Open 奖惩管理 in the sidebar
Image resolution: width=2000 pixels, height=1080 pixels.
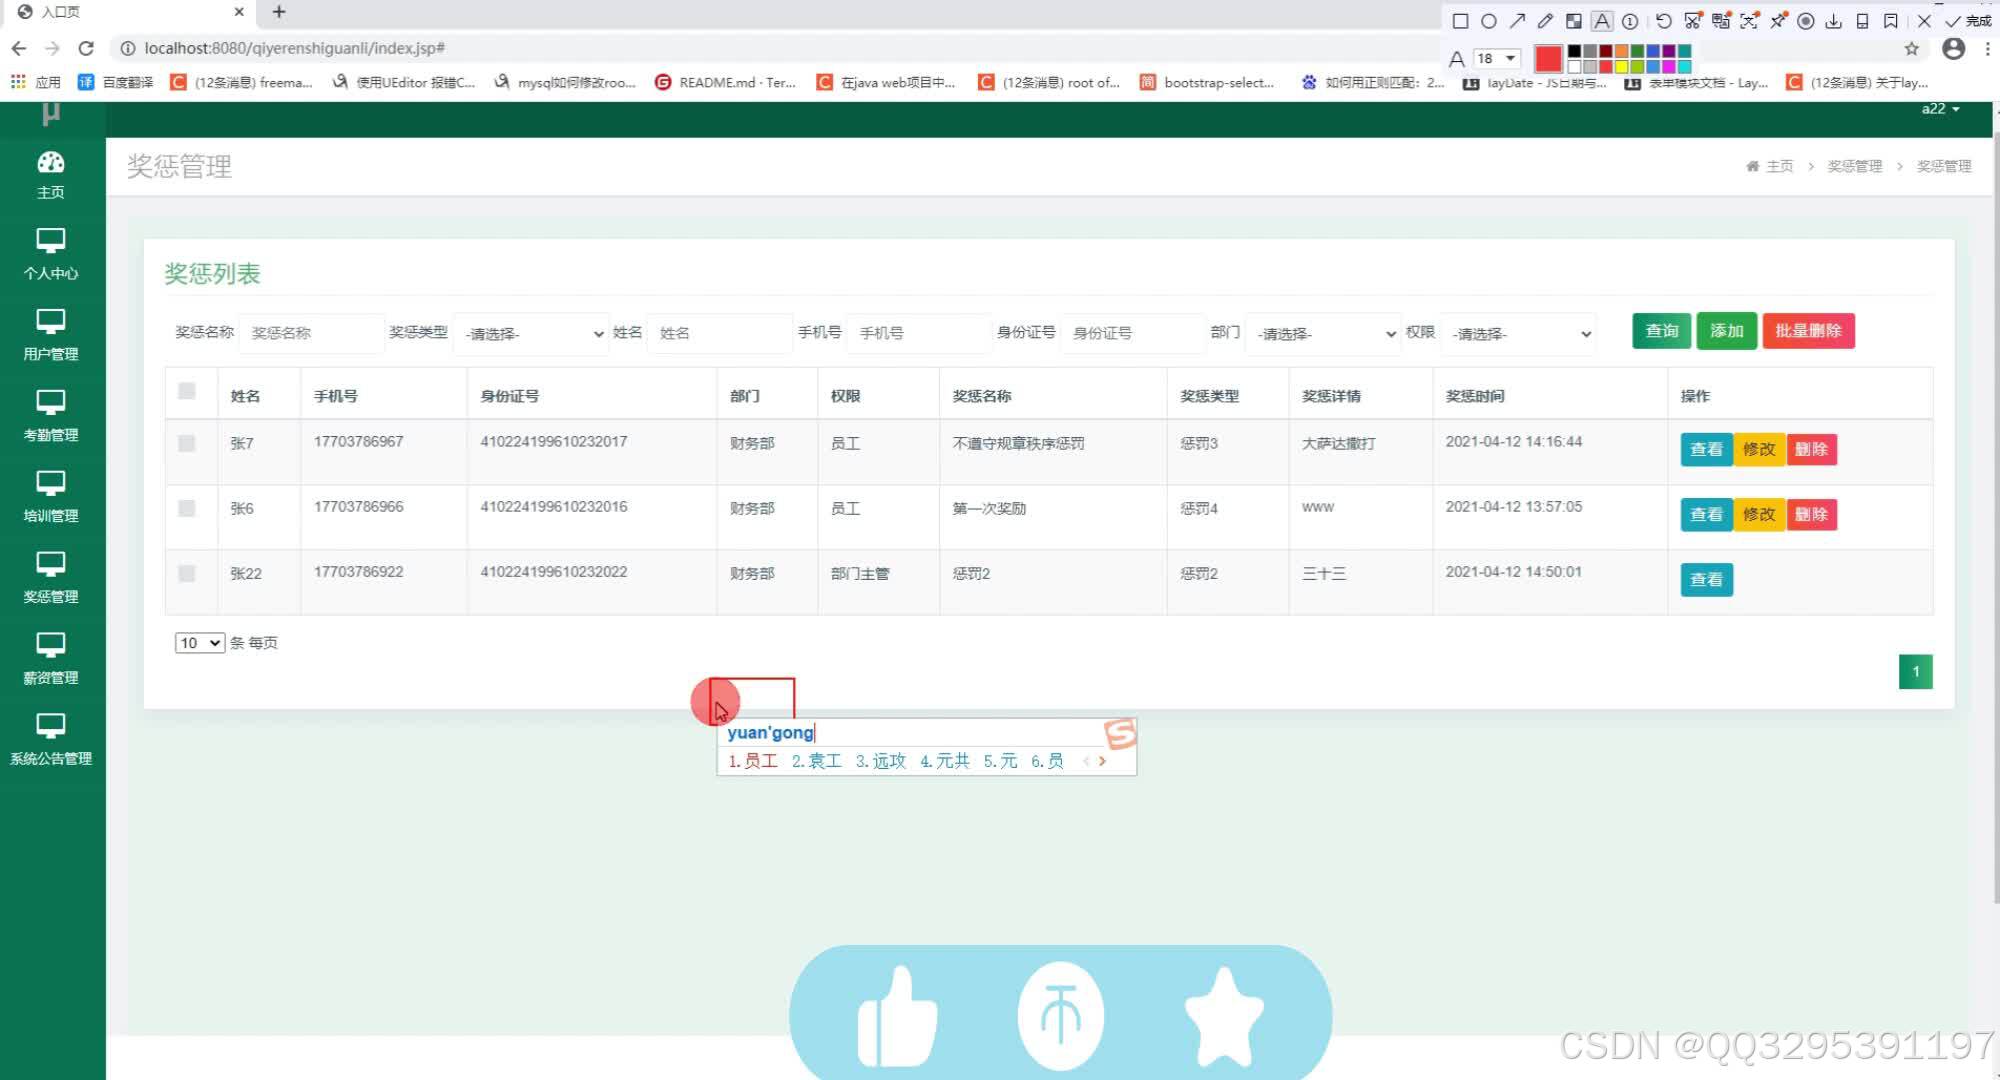tap(51, 578)
